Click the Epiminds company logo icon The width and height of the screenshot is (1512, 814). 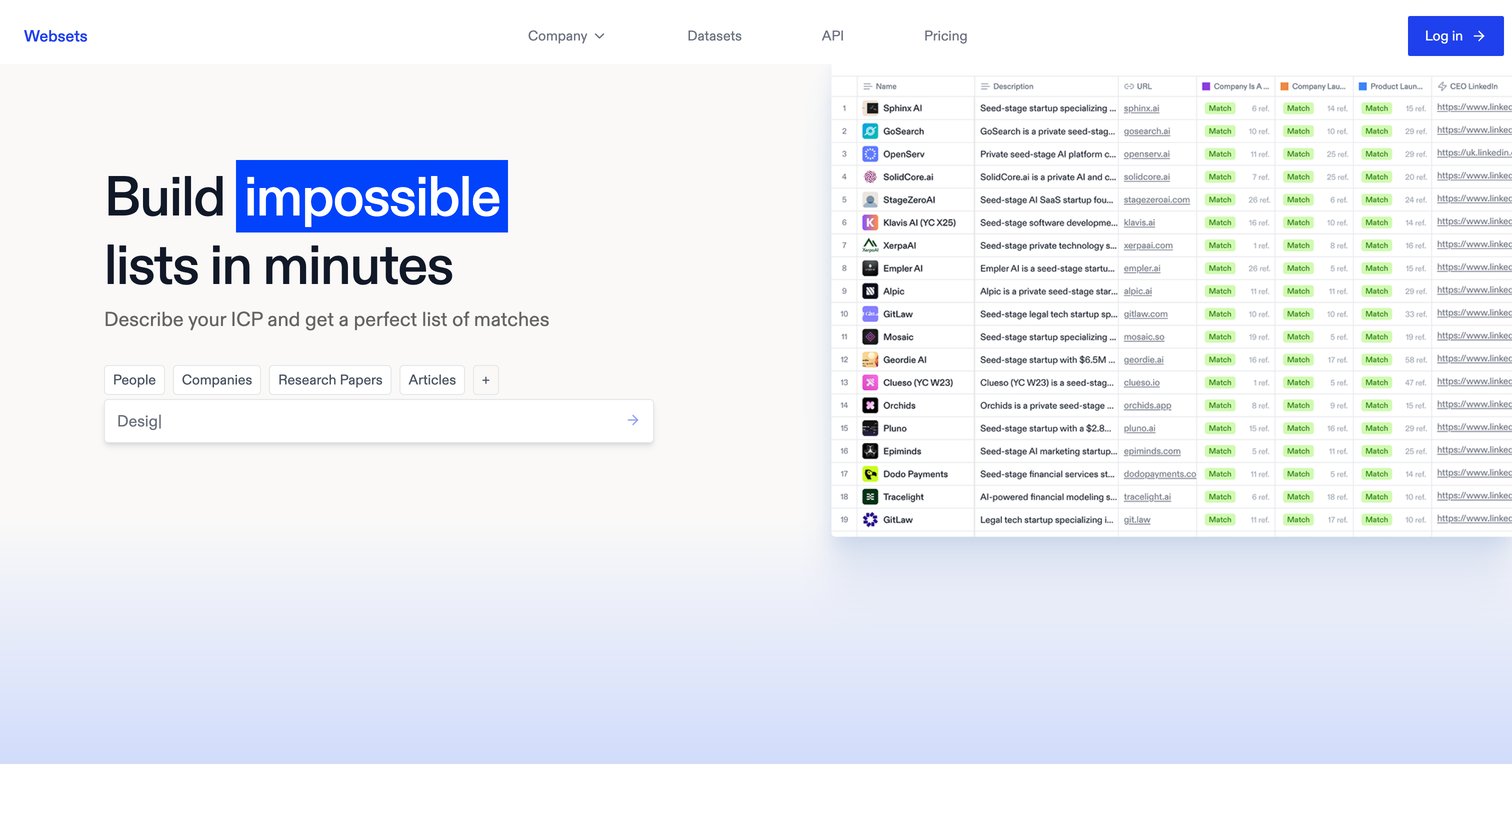pyautogui.click(x=871, y=451)
